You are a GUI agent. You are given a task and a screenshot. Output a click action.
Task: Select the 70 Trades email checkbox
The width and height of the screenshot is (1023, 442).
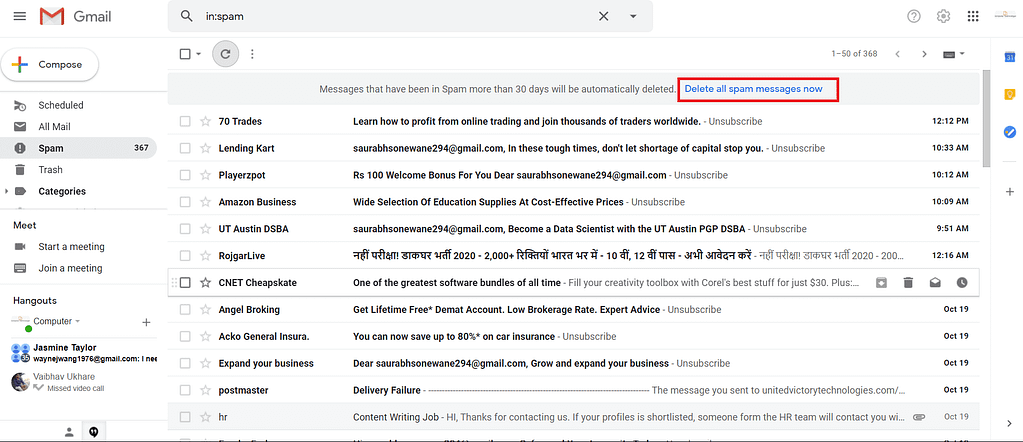[185, 121]
